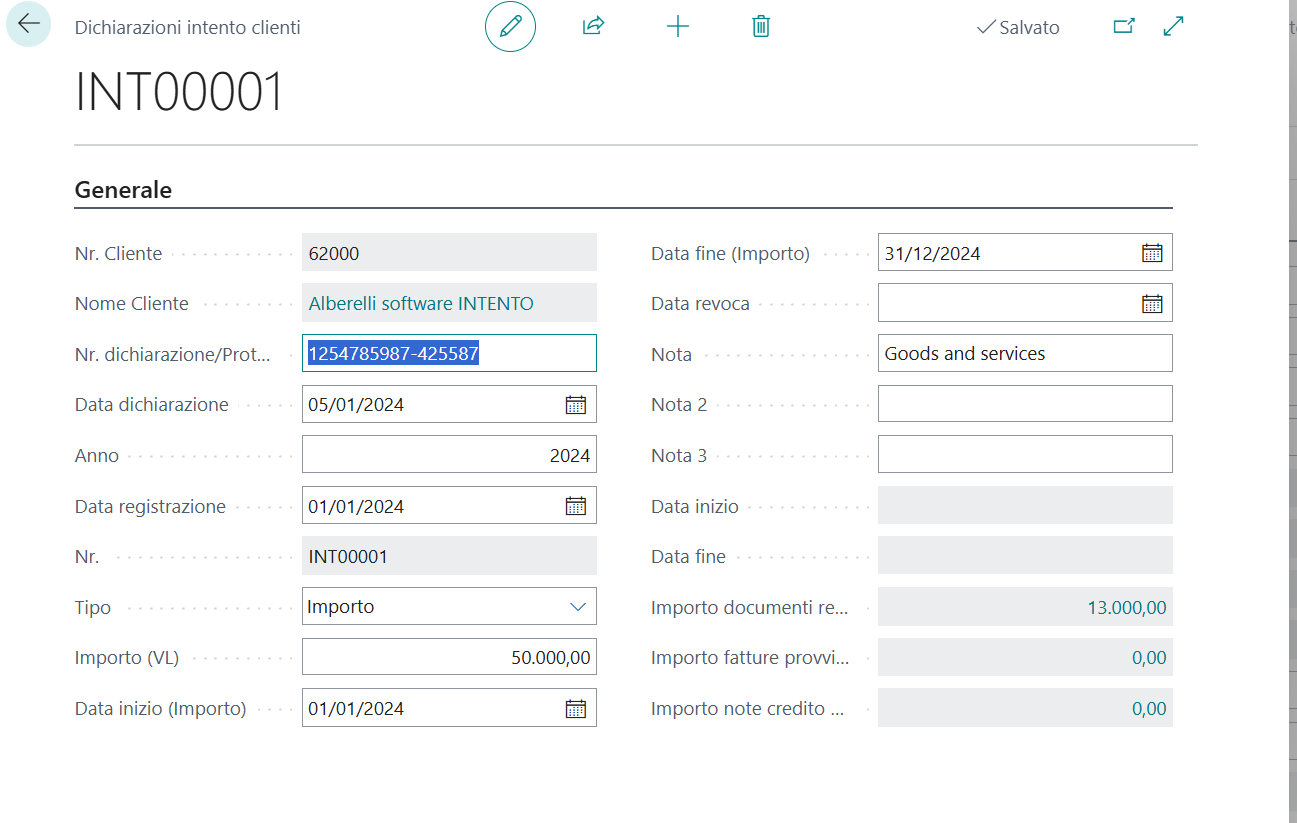Collapse the Generale section header

(x=123, y=190)
